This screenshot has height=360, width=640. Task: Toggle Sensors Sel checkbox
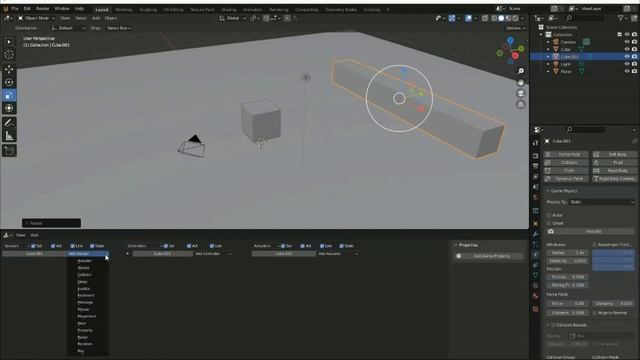pyautogui.click(x=33, y=246)
